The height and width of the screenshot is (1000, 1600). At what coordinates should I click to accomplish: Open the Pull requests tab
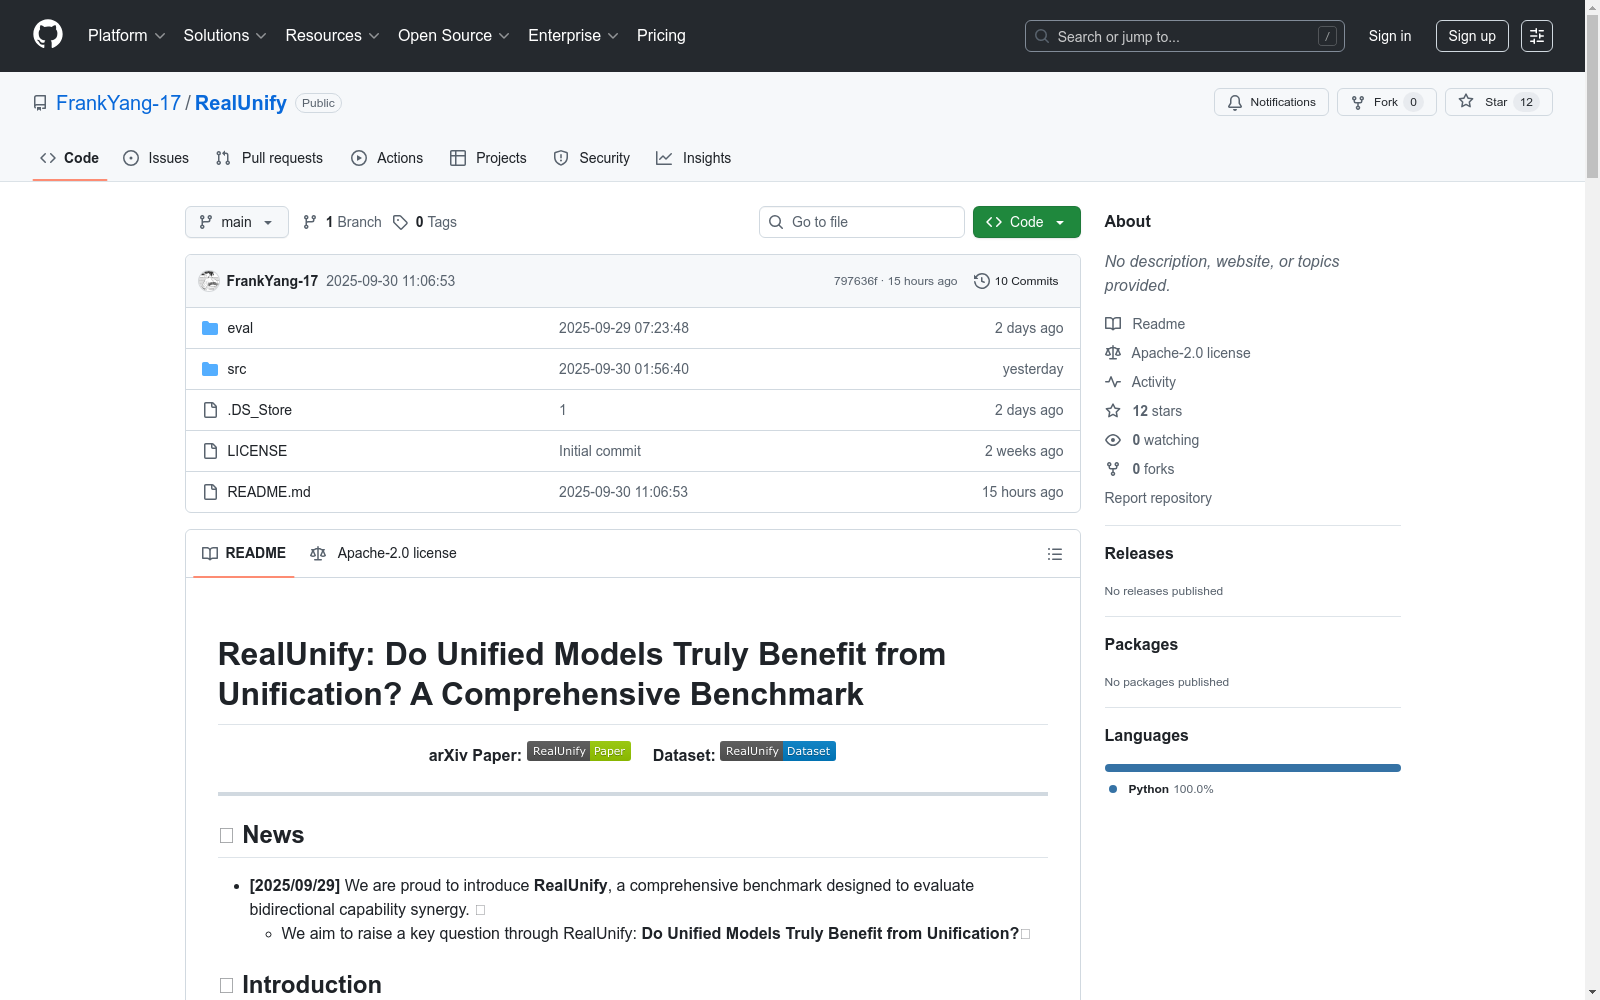[269, 158]
